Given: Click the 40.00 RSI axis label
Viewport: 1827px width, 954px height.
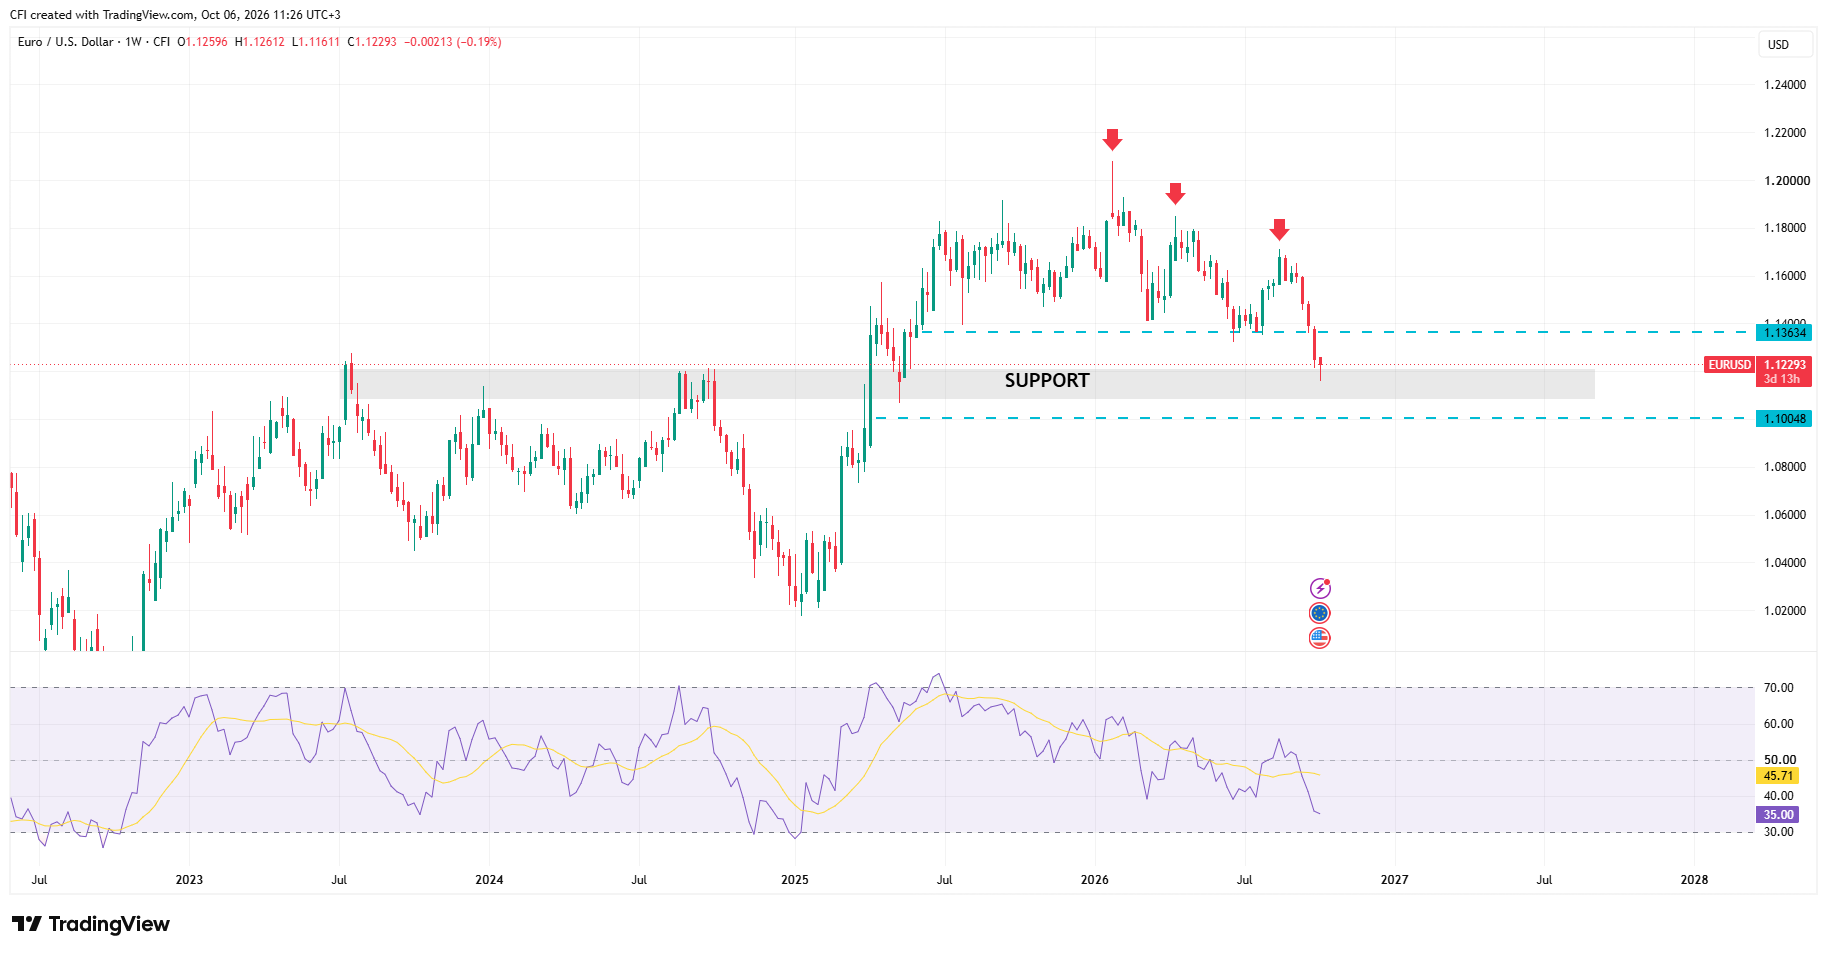Looking at the screenshot, I should [1779, 796].
